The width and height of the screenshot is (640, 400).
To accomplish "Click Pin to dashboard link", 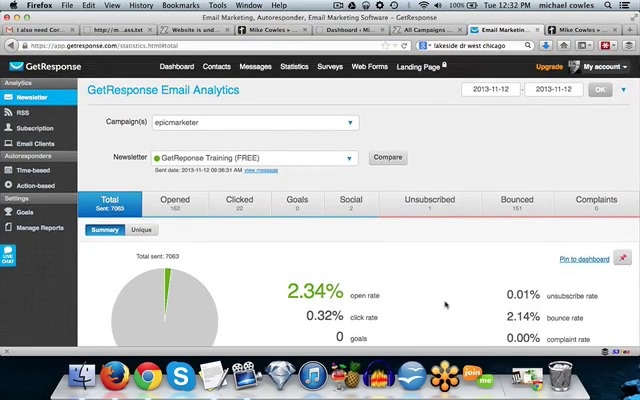I will tap(584, 259).
